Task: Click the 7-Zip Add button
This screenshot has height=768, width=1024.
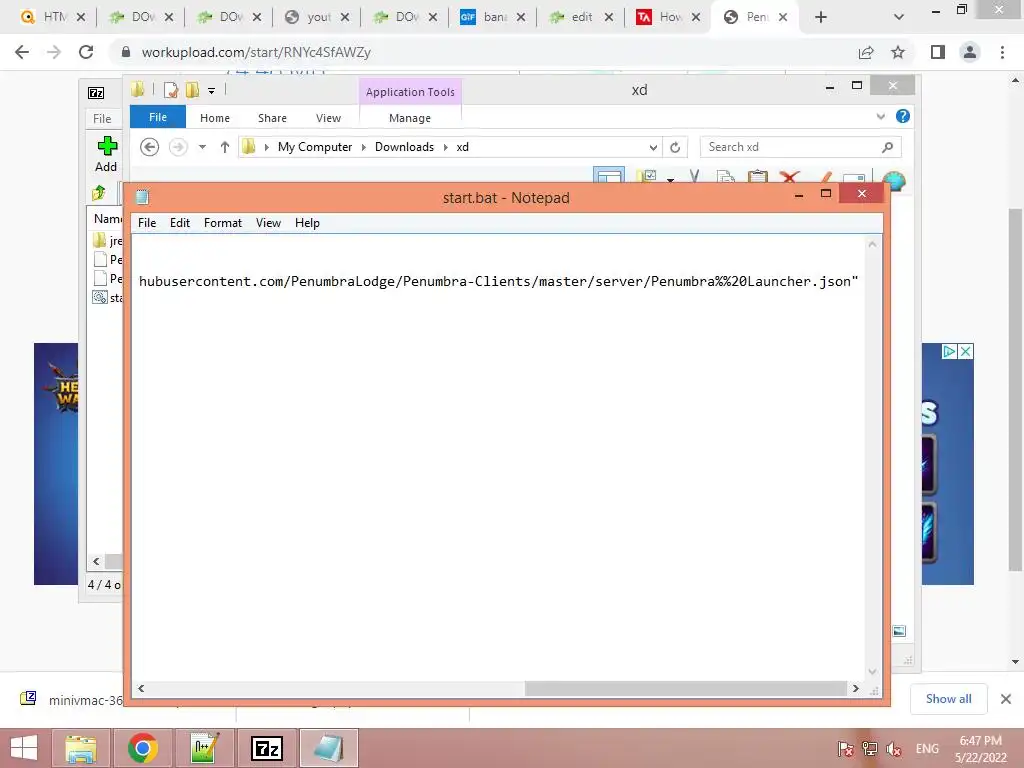Action: (106, 154)
